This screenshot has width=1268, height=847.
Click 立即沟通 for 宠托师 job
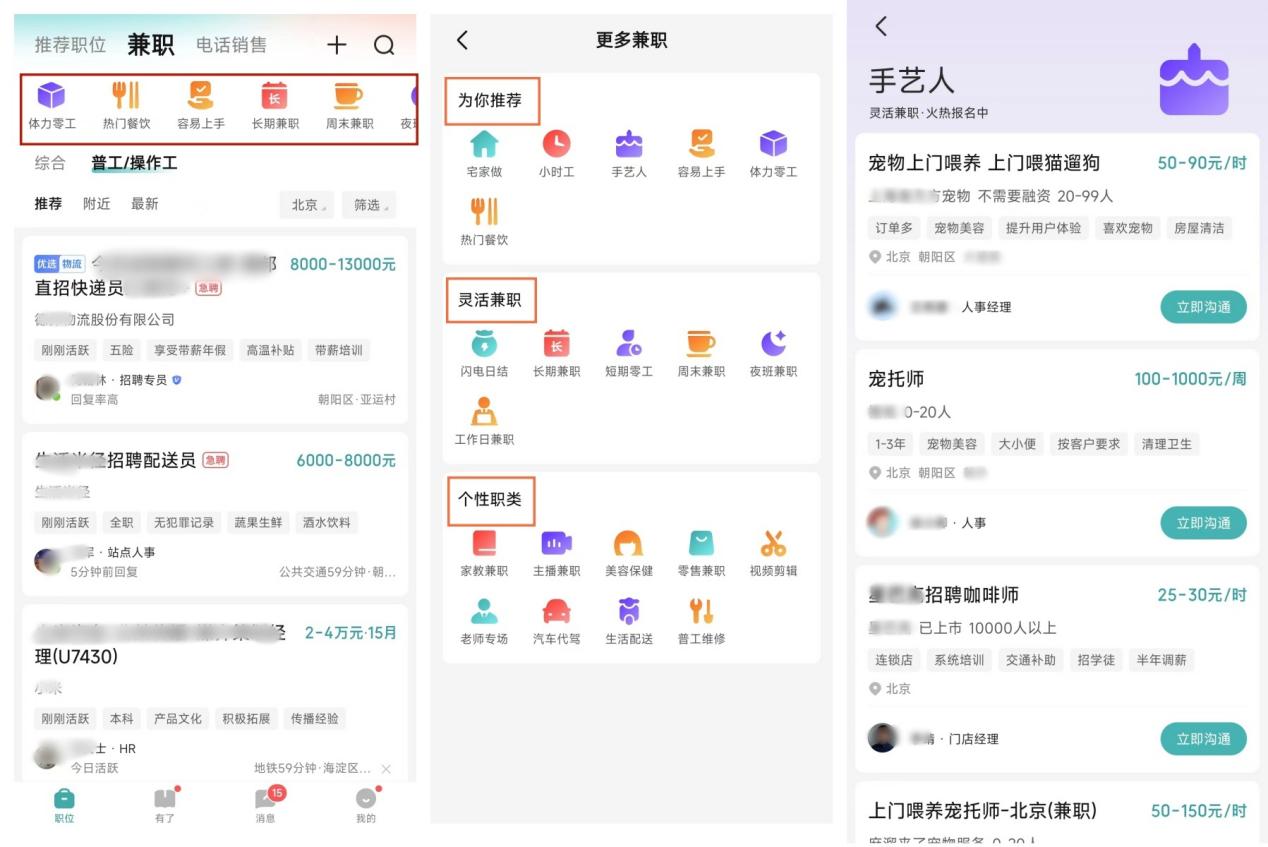pos(1203,523)
